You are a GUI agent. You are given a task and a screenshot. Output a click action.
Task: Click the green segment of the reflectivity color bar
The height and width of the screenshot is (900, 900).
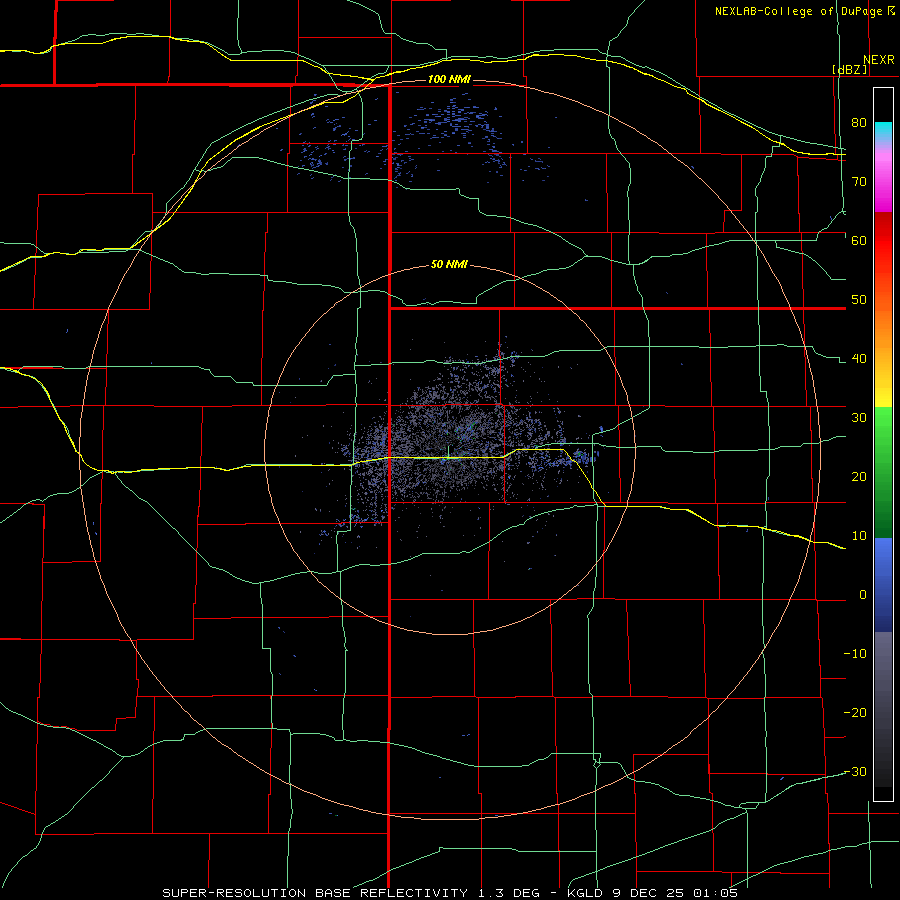pyautogui.click(x=883, y=472)
